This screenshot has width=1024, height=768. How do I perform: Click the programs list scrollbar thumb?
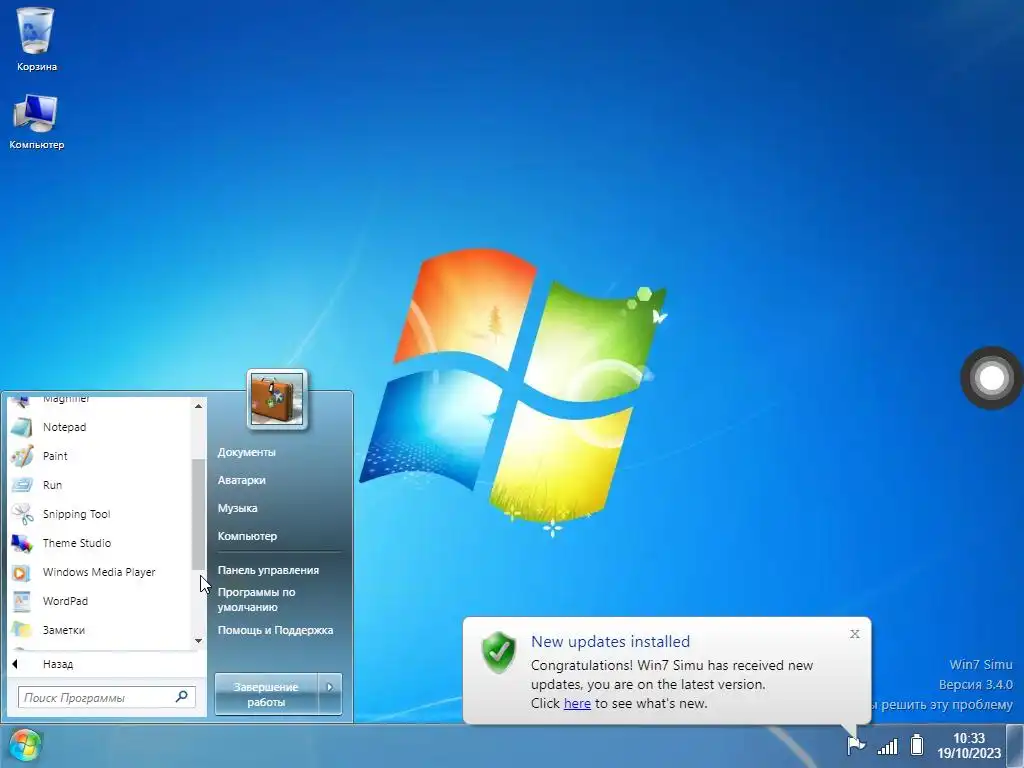point(198,514)
